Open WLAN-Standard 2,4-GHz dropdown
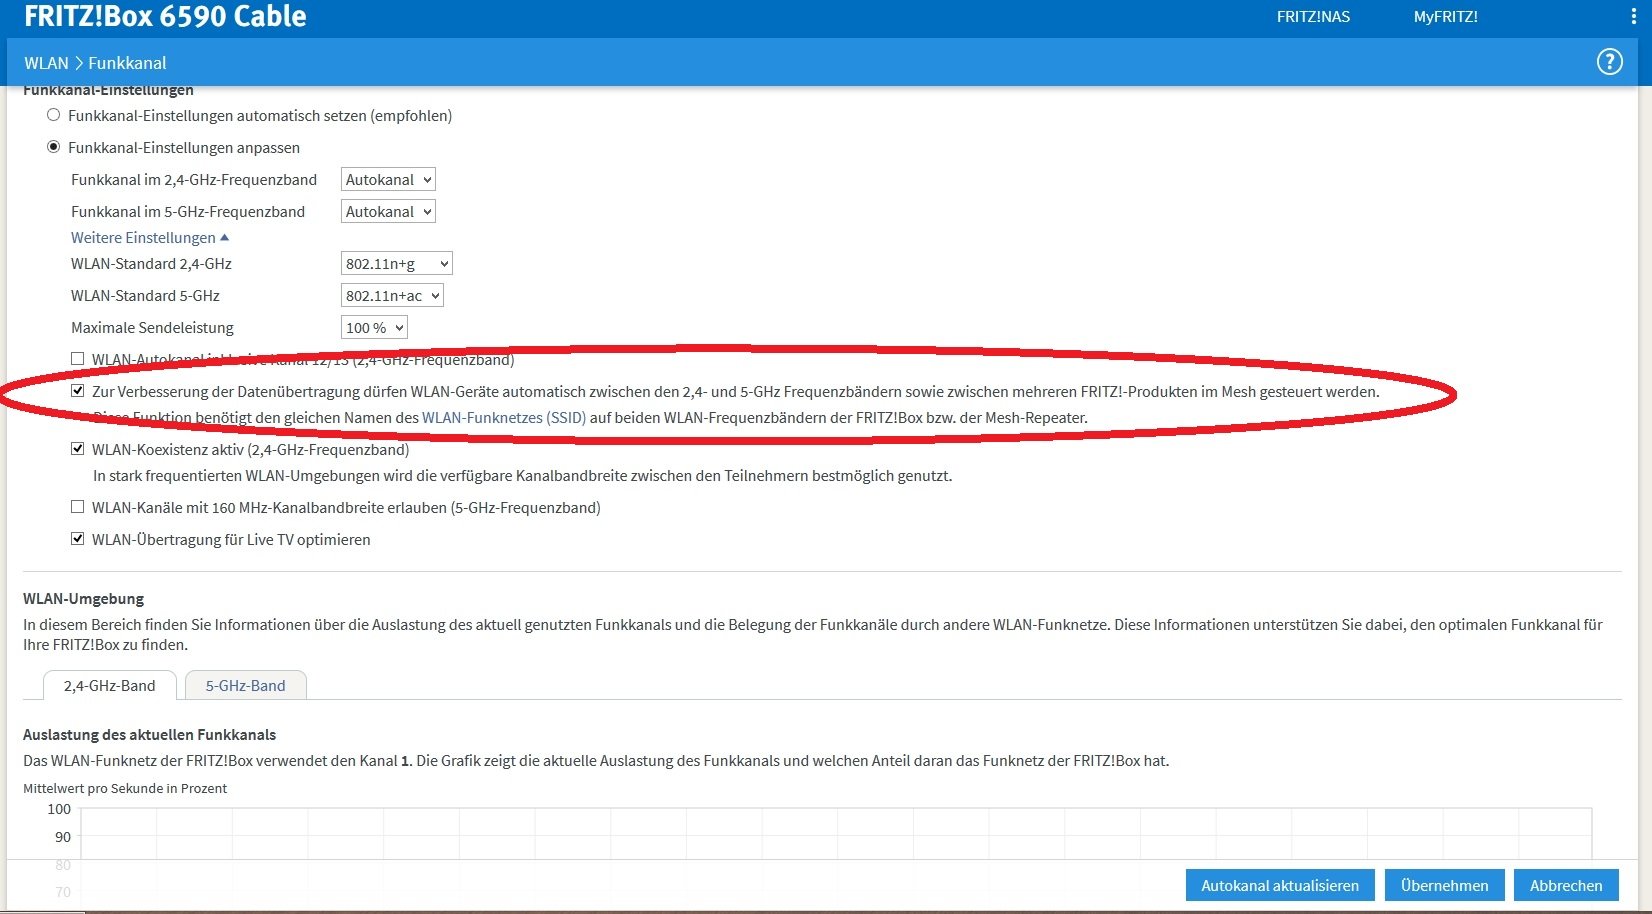 397,264
